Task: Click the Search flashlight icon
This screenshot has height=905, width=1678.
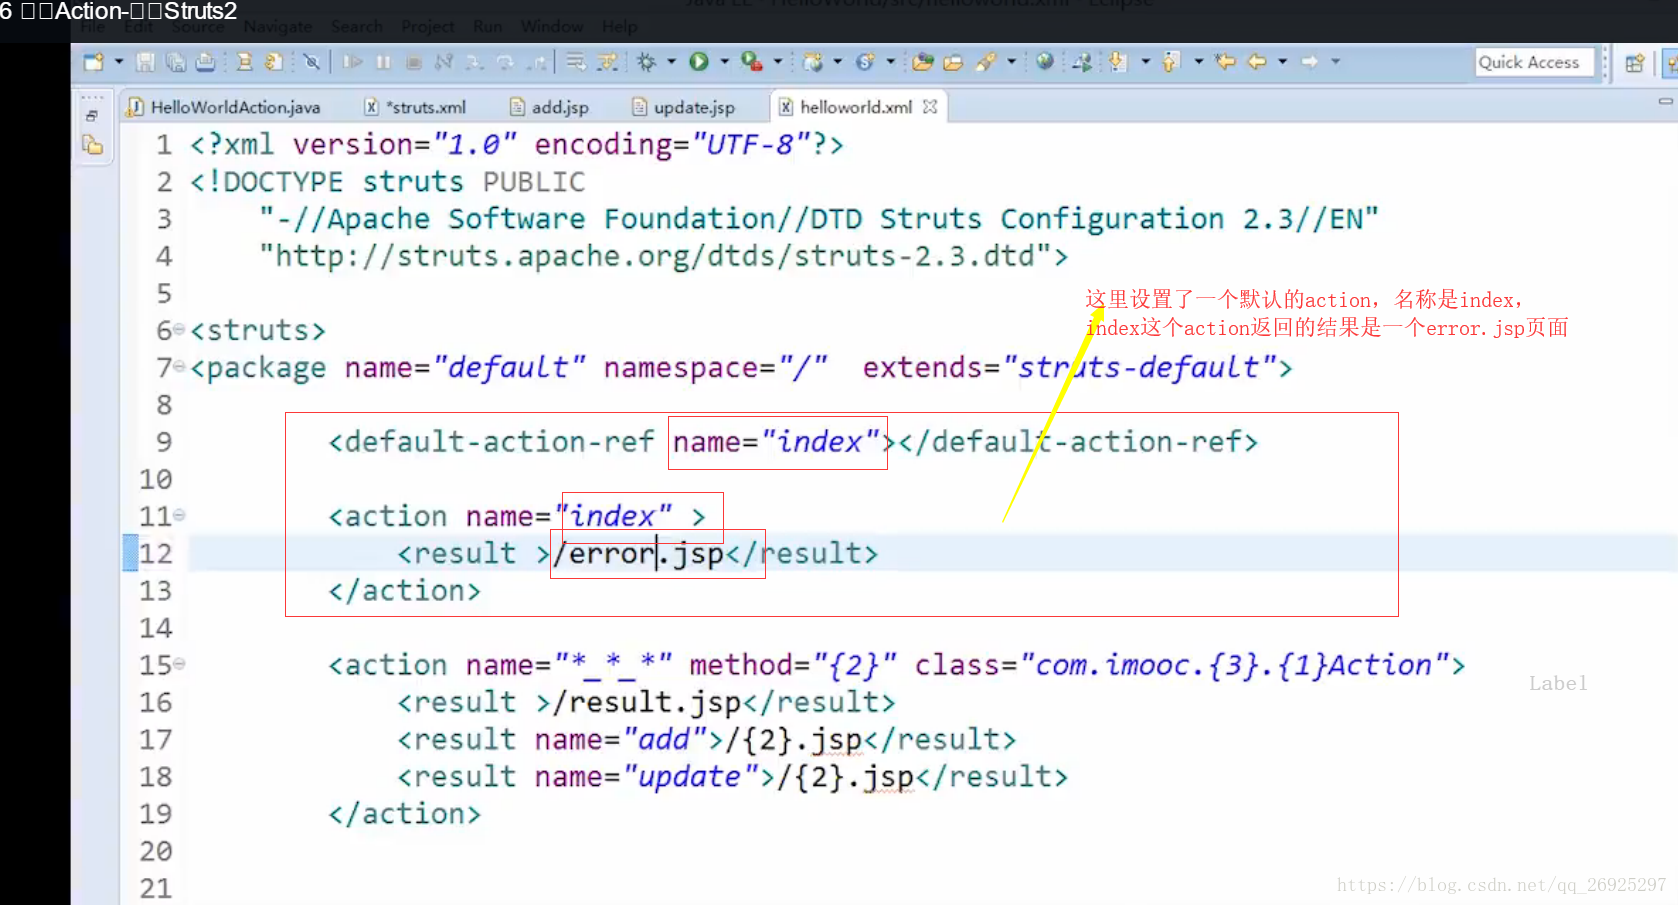Action: pos(986,62)
